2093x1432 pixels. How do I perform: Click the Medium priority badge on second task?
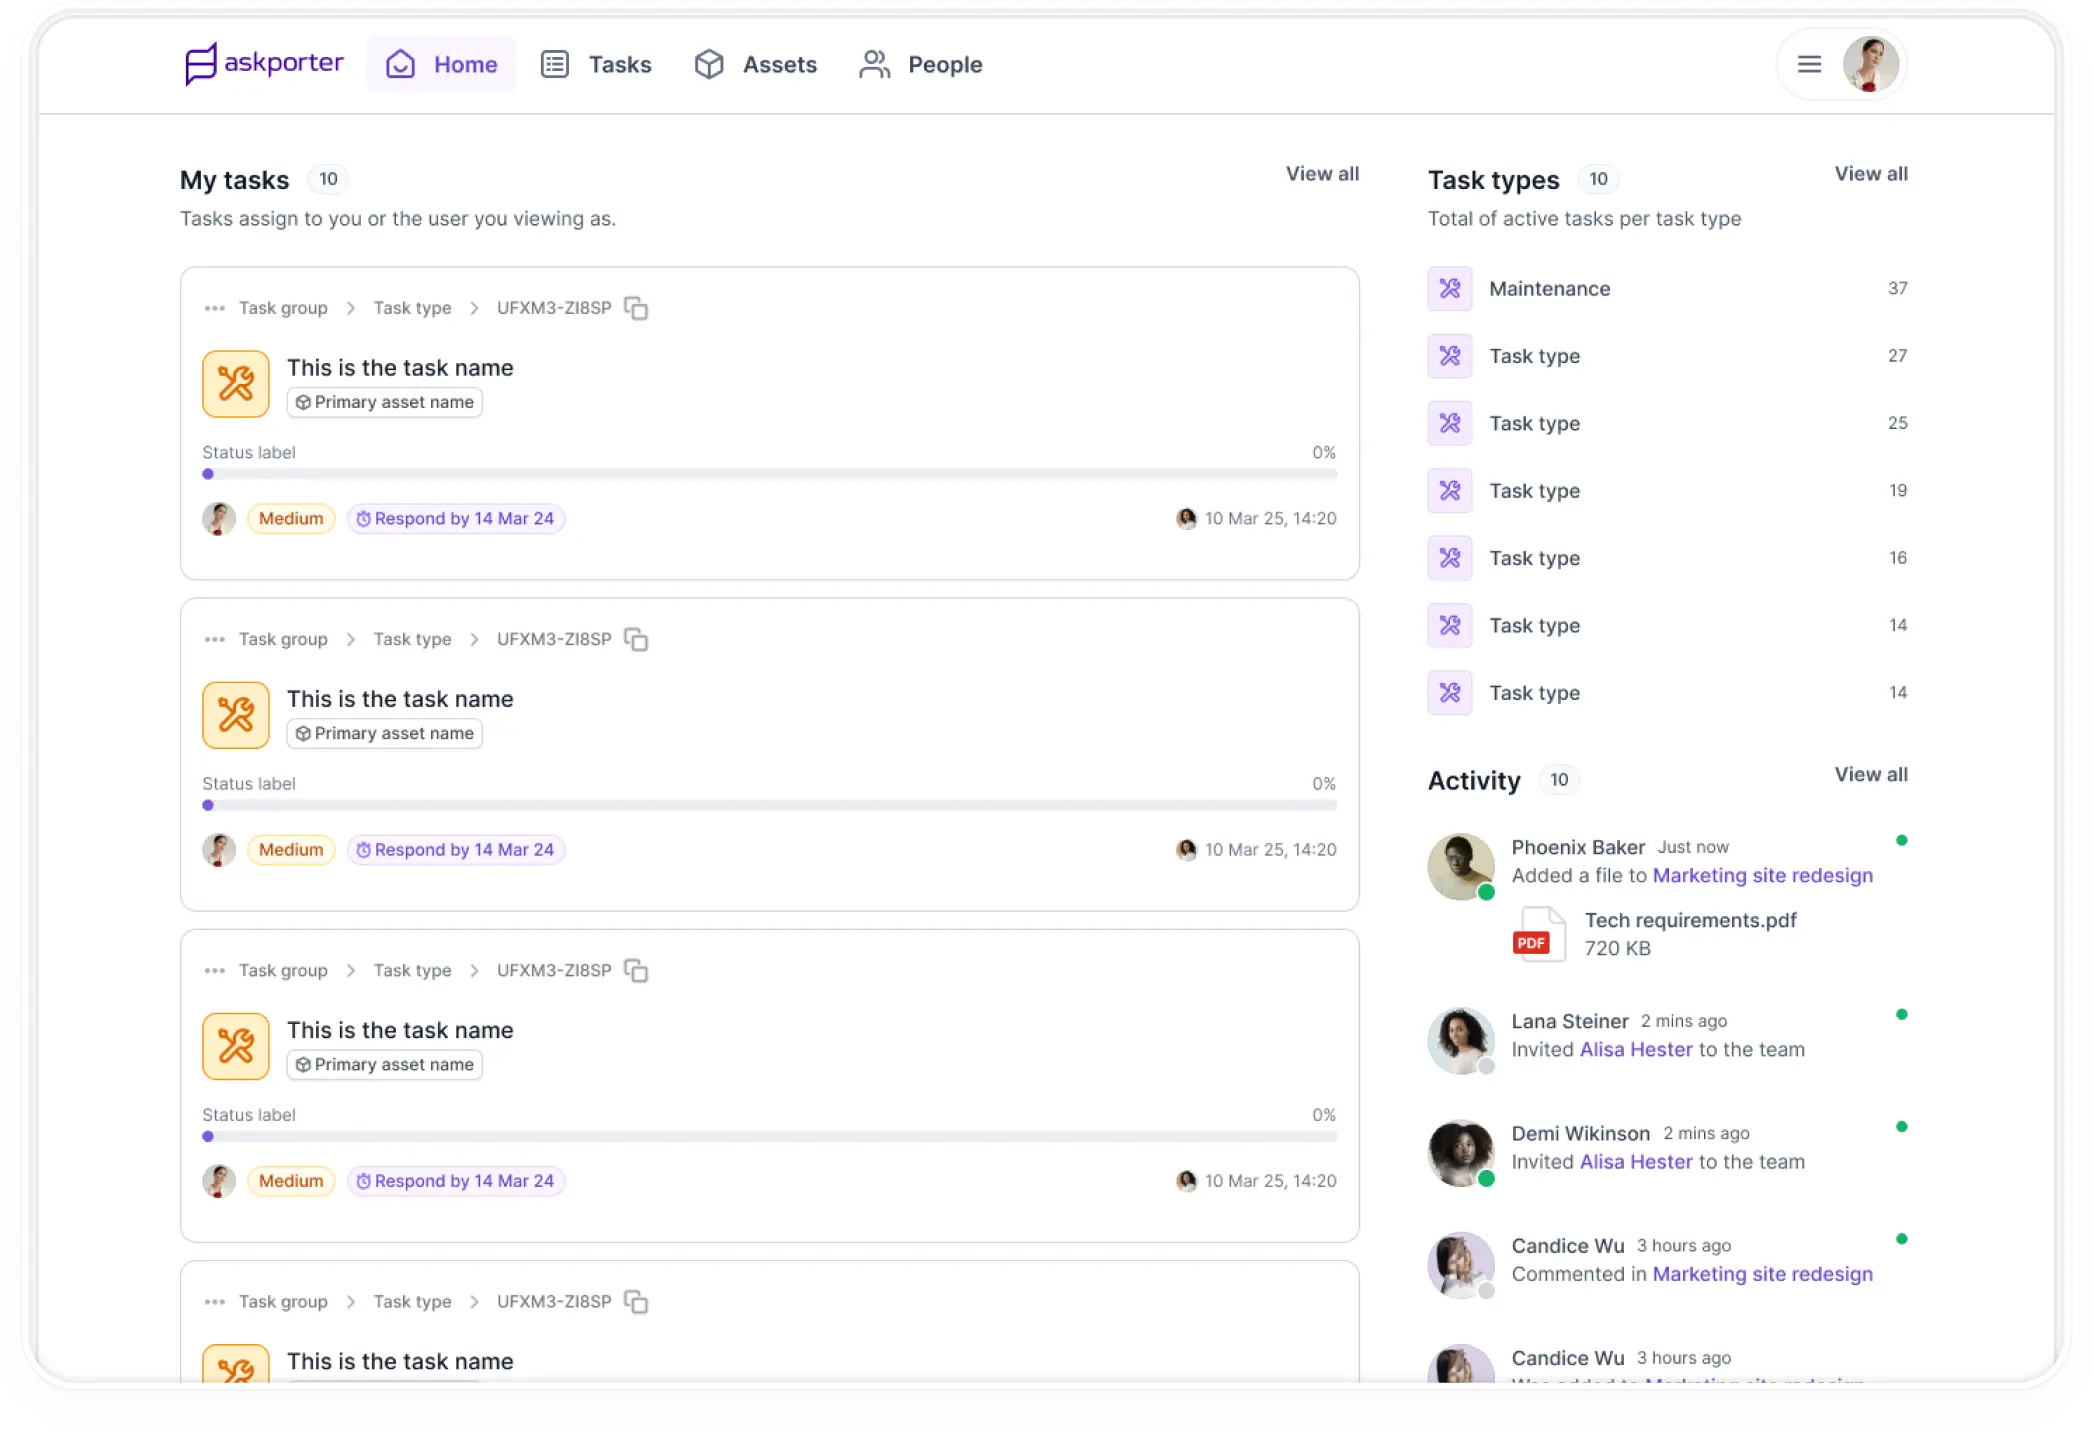click(x=290, y=849)
